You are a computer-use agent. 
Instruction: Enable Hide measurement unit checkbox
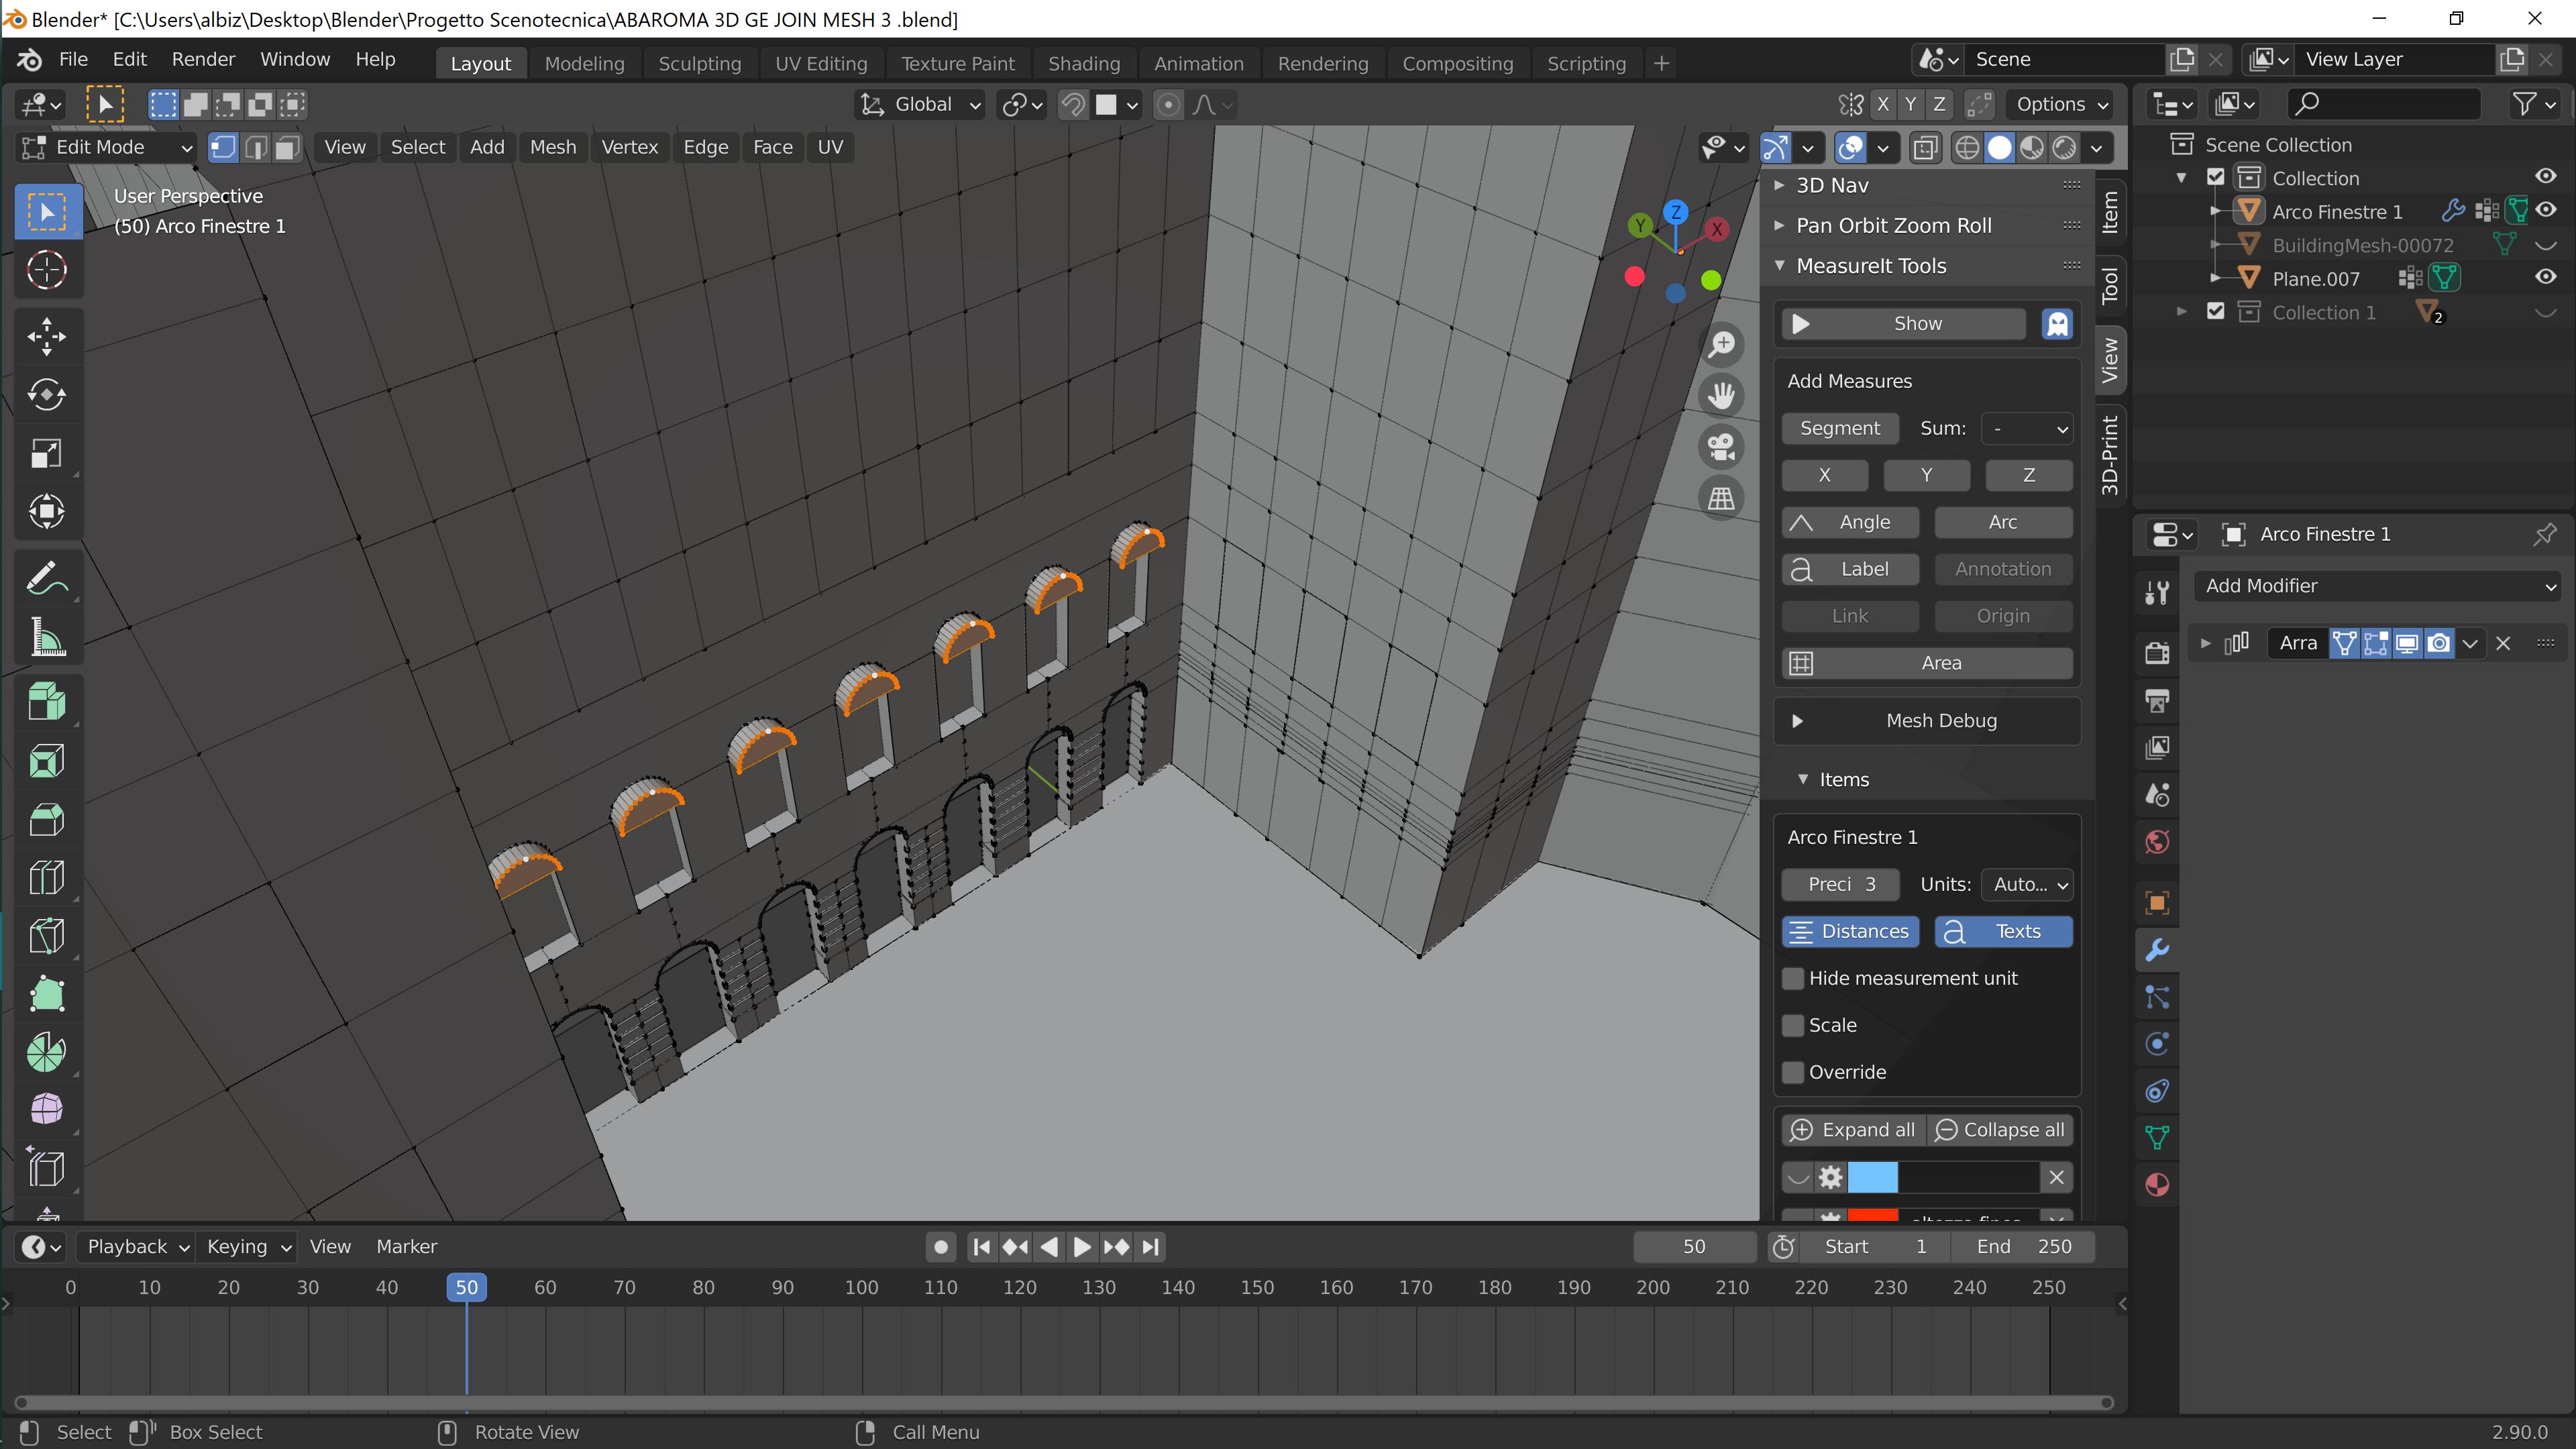(1793, 978)
